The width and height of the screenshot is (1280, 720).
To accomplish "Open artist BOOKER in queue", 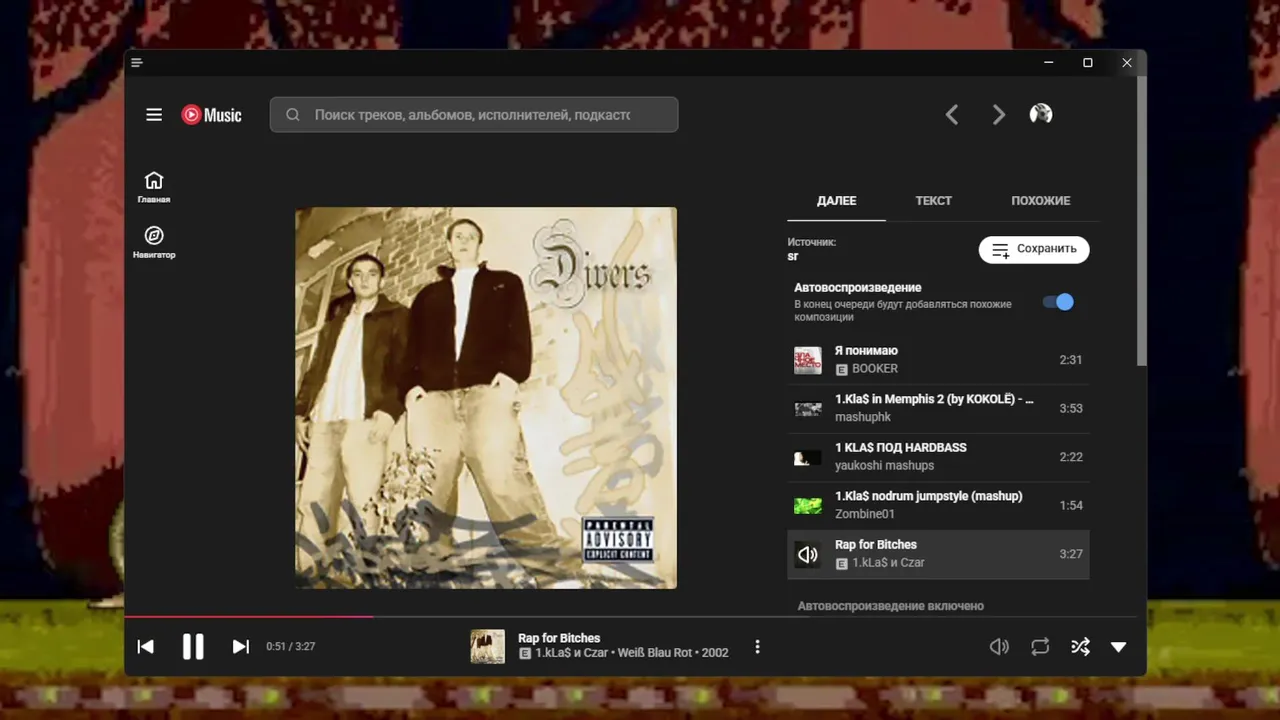I will [875, 369].
